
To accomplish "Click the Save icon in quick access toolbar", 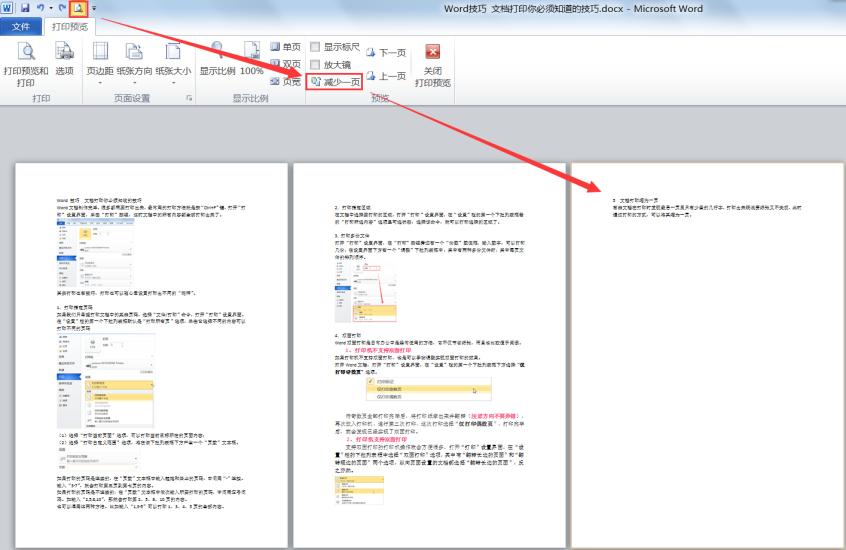I will tap(24, 8).
